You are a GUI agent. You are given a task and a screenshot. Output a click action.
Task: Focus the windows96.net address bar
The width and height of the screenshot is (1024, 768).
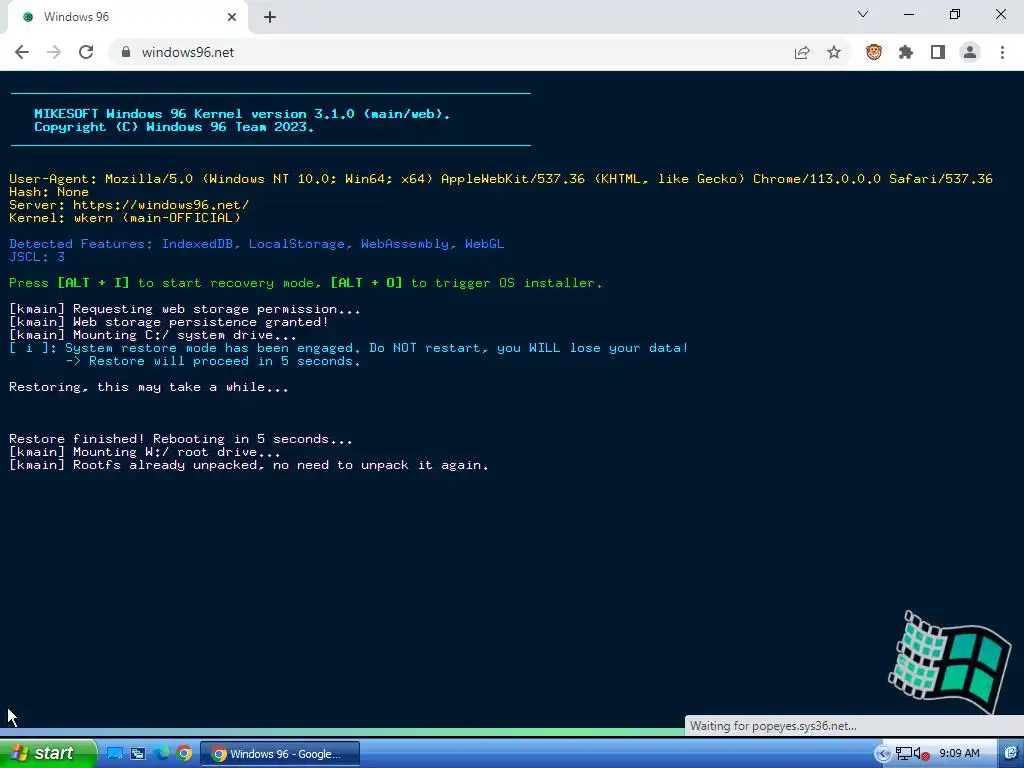pyautogui.click(x=457, y=52)
